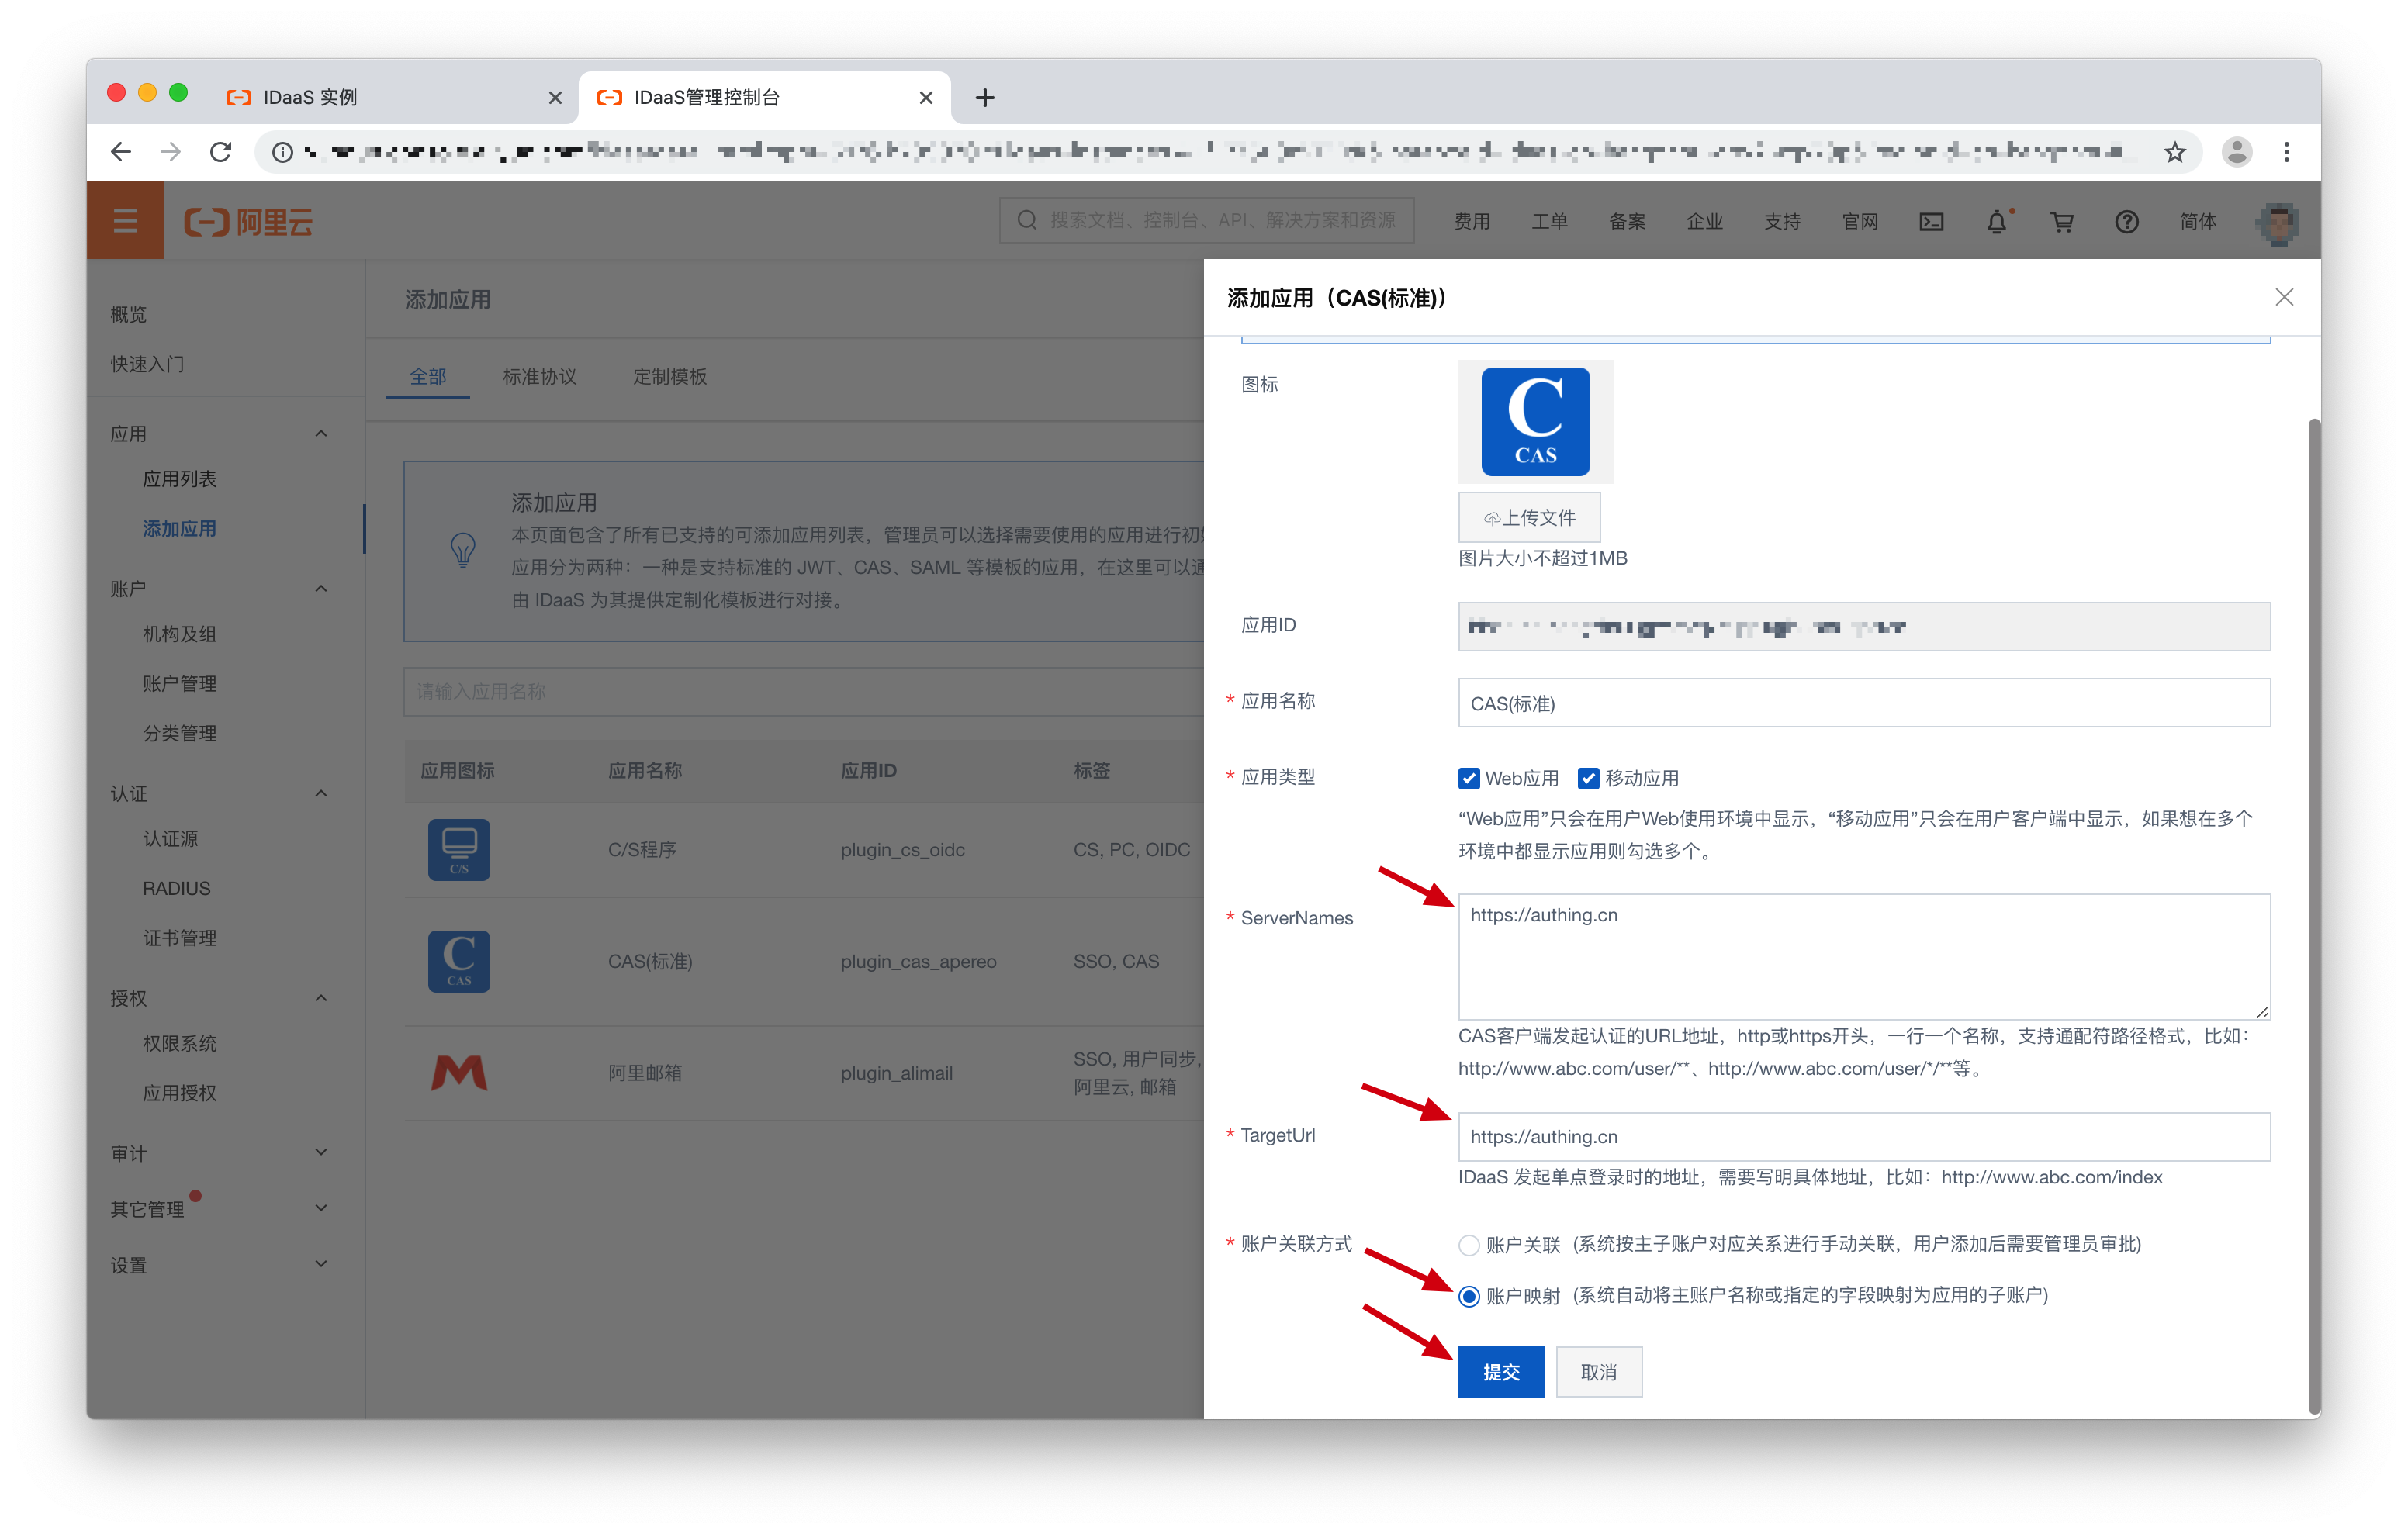Select the 账户映射 radio option
Viewport: 2408px width, 1534px height.
coord(1468,1296)
